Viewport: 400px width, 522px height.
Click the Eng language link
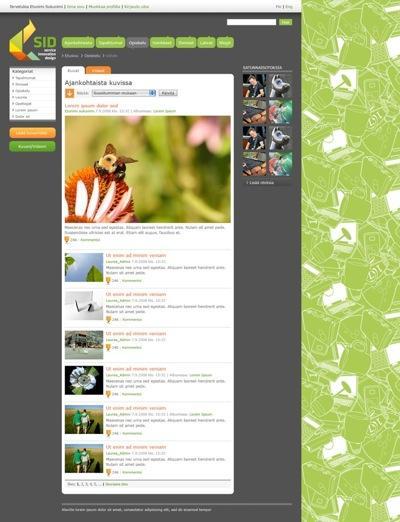(289, 7)
